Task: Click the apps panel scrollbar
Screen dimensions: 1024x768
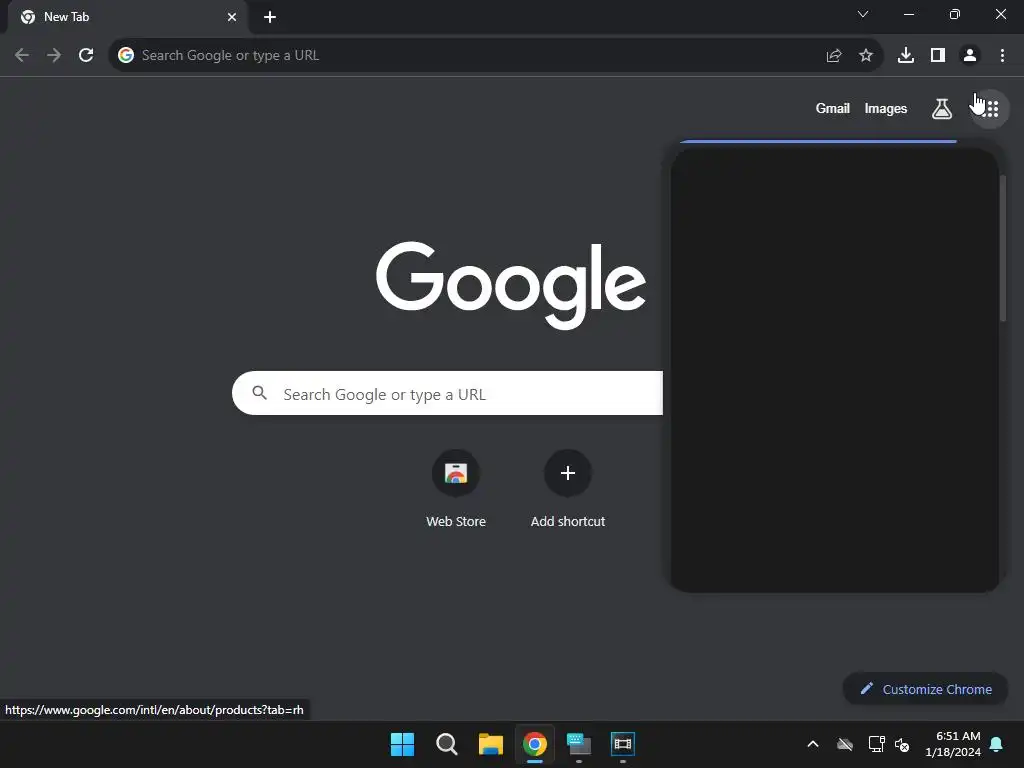Action: 1002,248
